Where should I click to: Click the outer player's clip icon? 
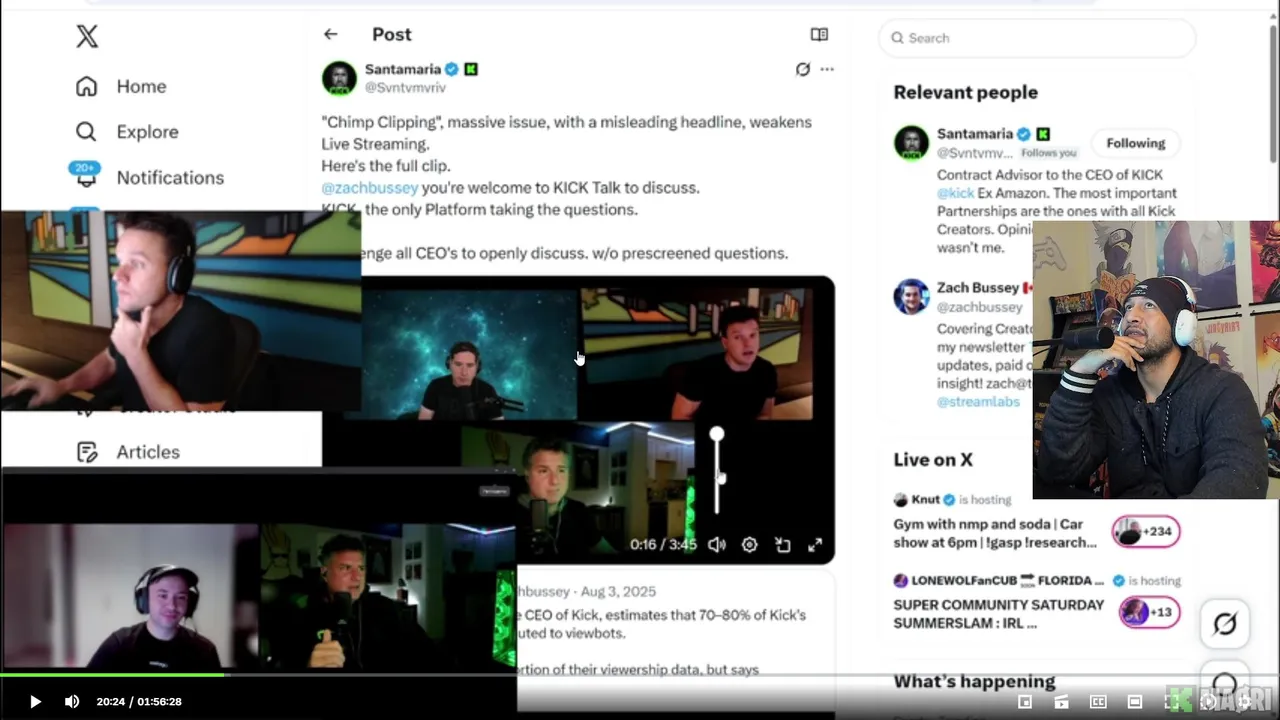click(x=1061, y=702)
